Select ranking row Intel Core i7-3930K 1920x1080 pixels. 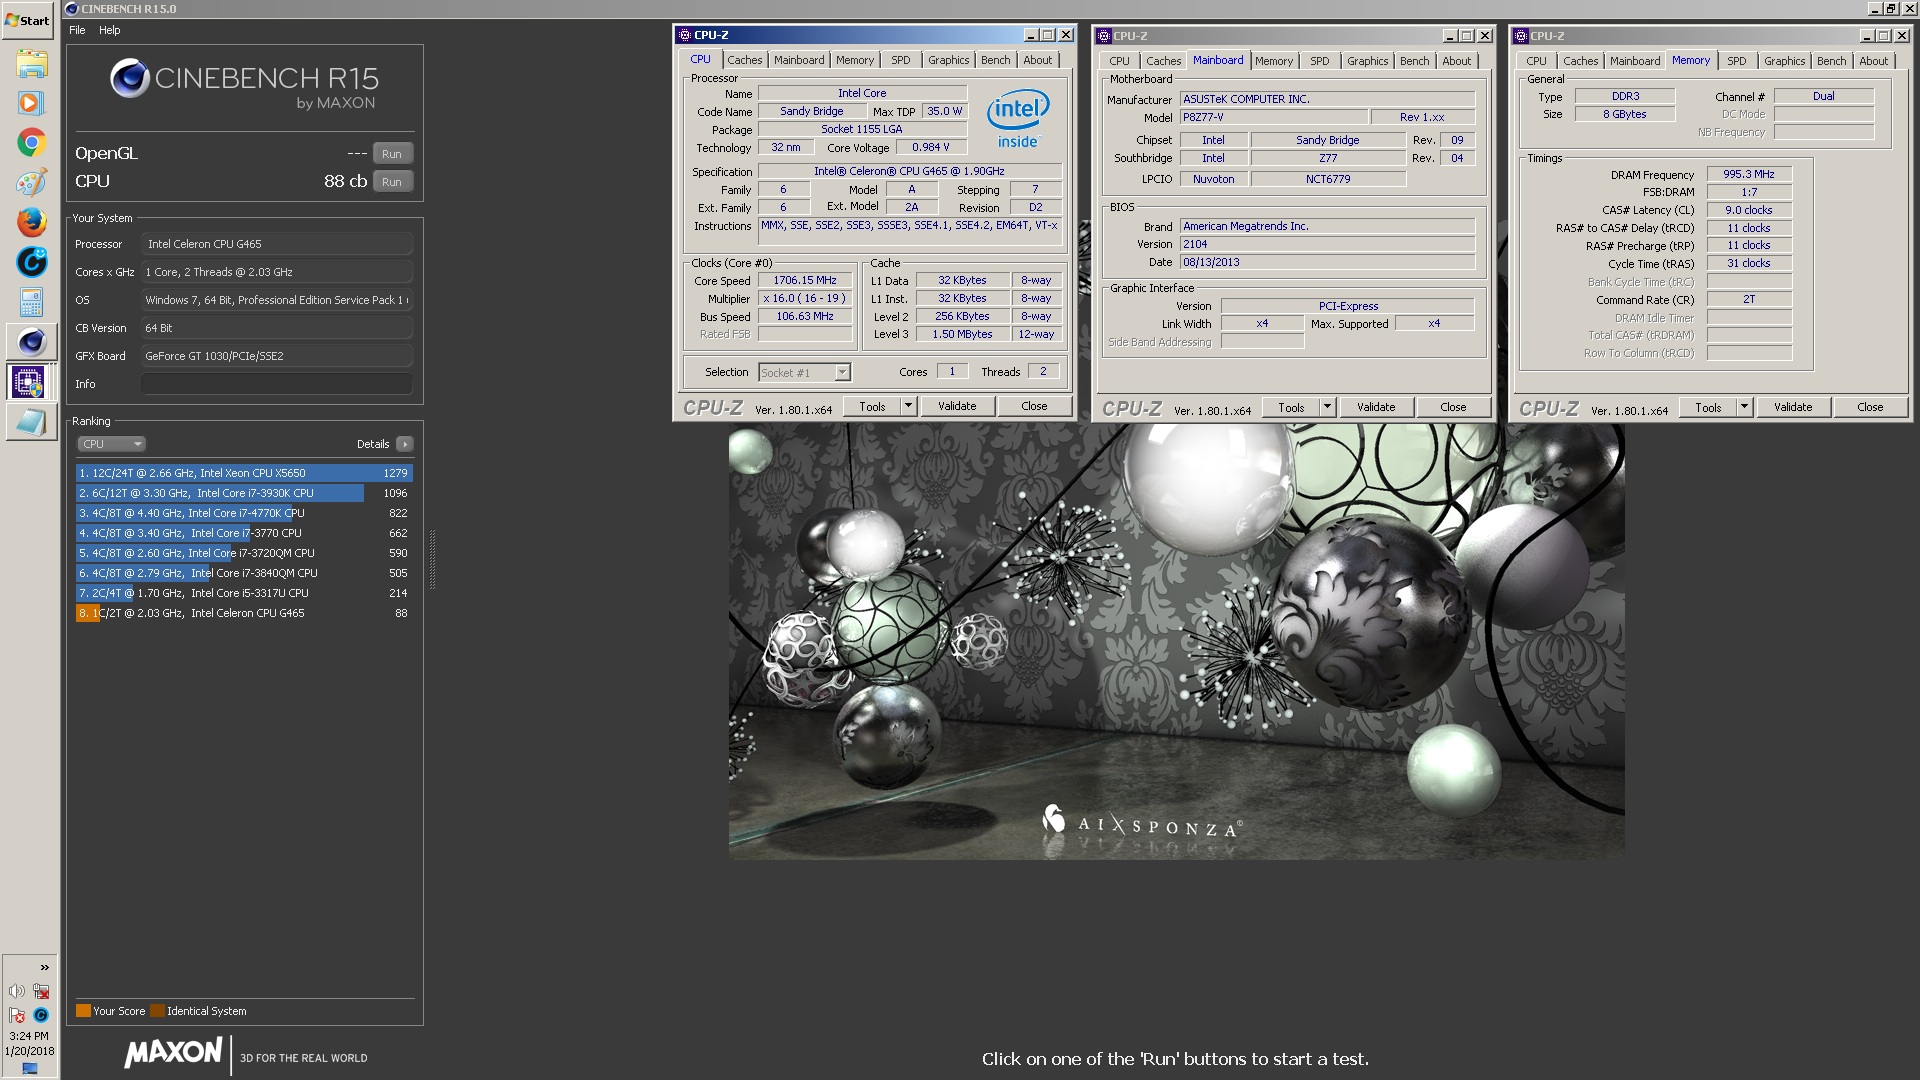(244, 493)
